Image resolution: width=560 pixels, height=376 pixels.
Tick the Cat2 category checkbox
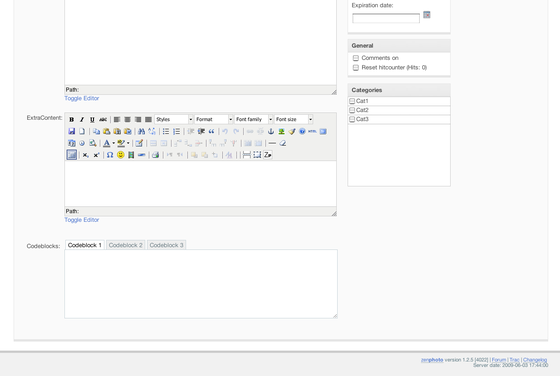click(x=352, y=110)
